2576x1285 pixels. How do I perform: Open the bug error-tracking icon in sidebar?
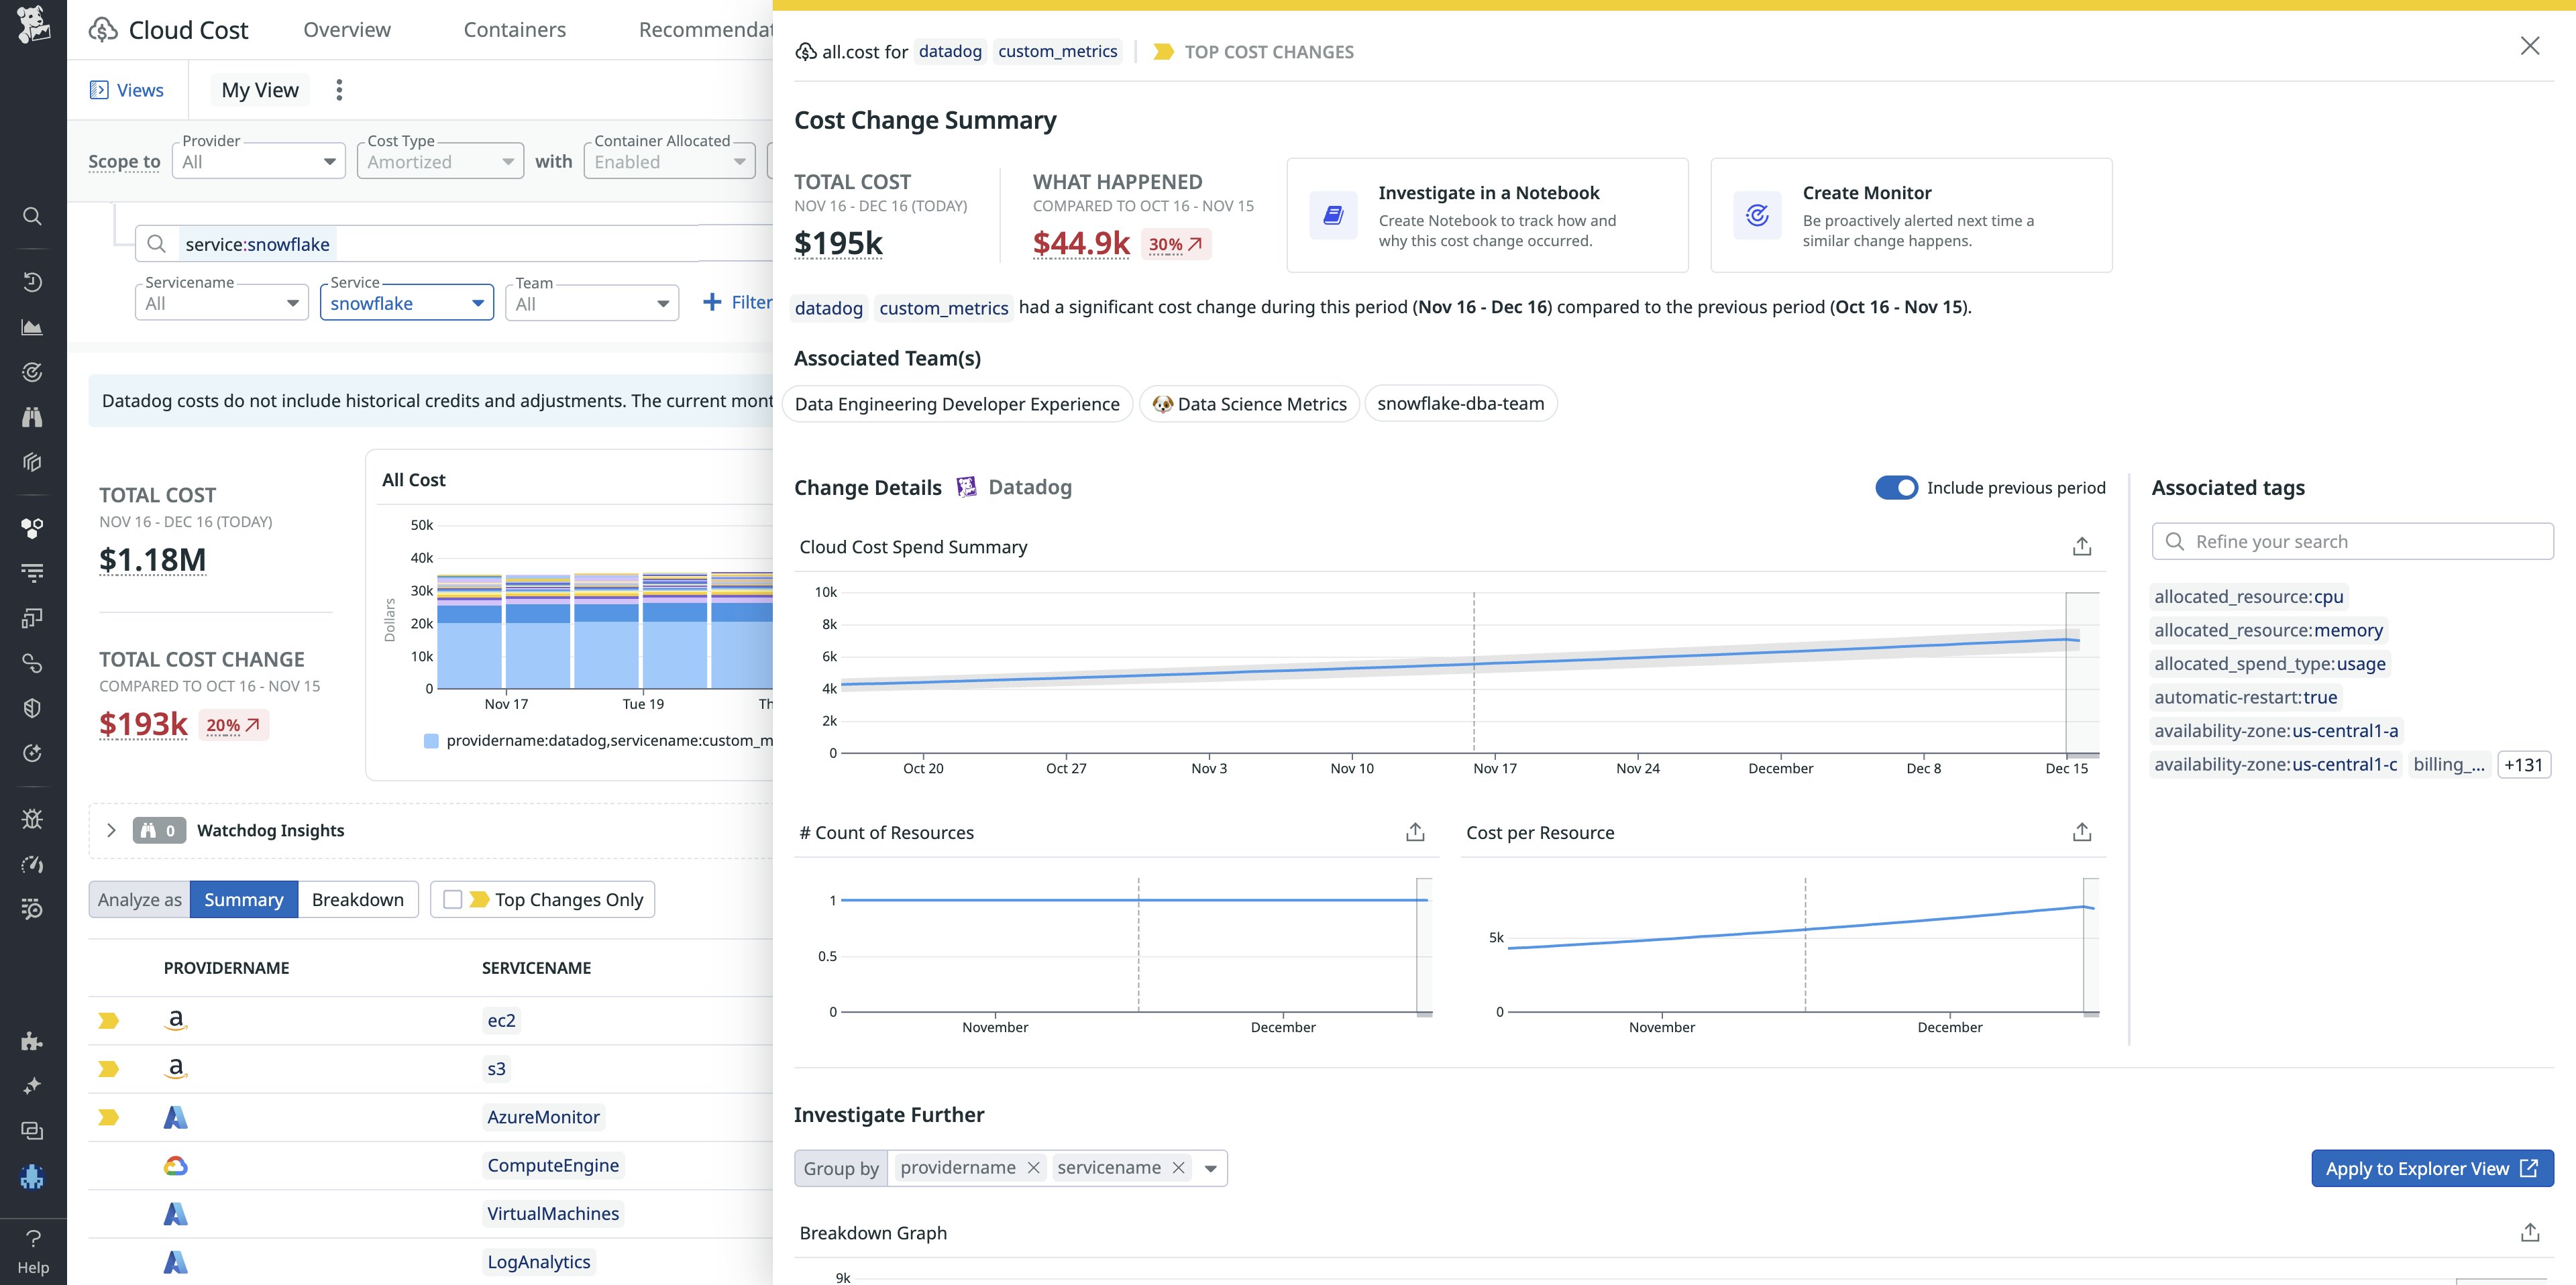(32, 818)
